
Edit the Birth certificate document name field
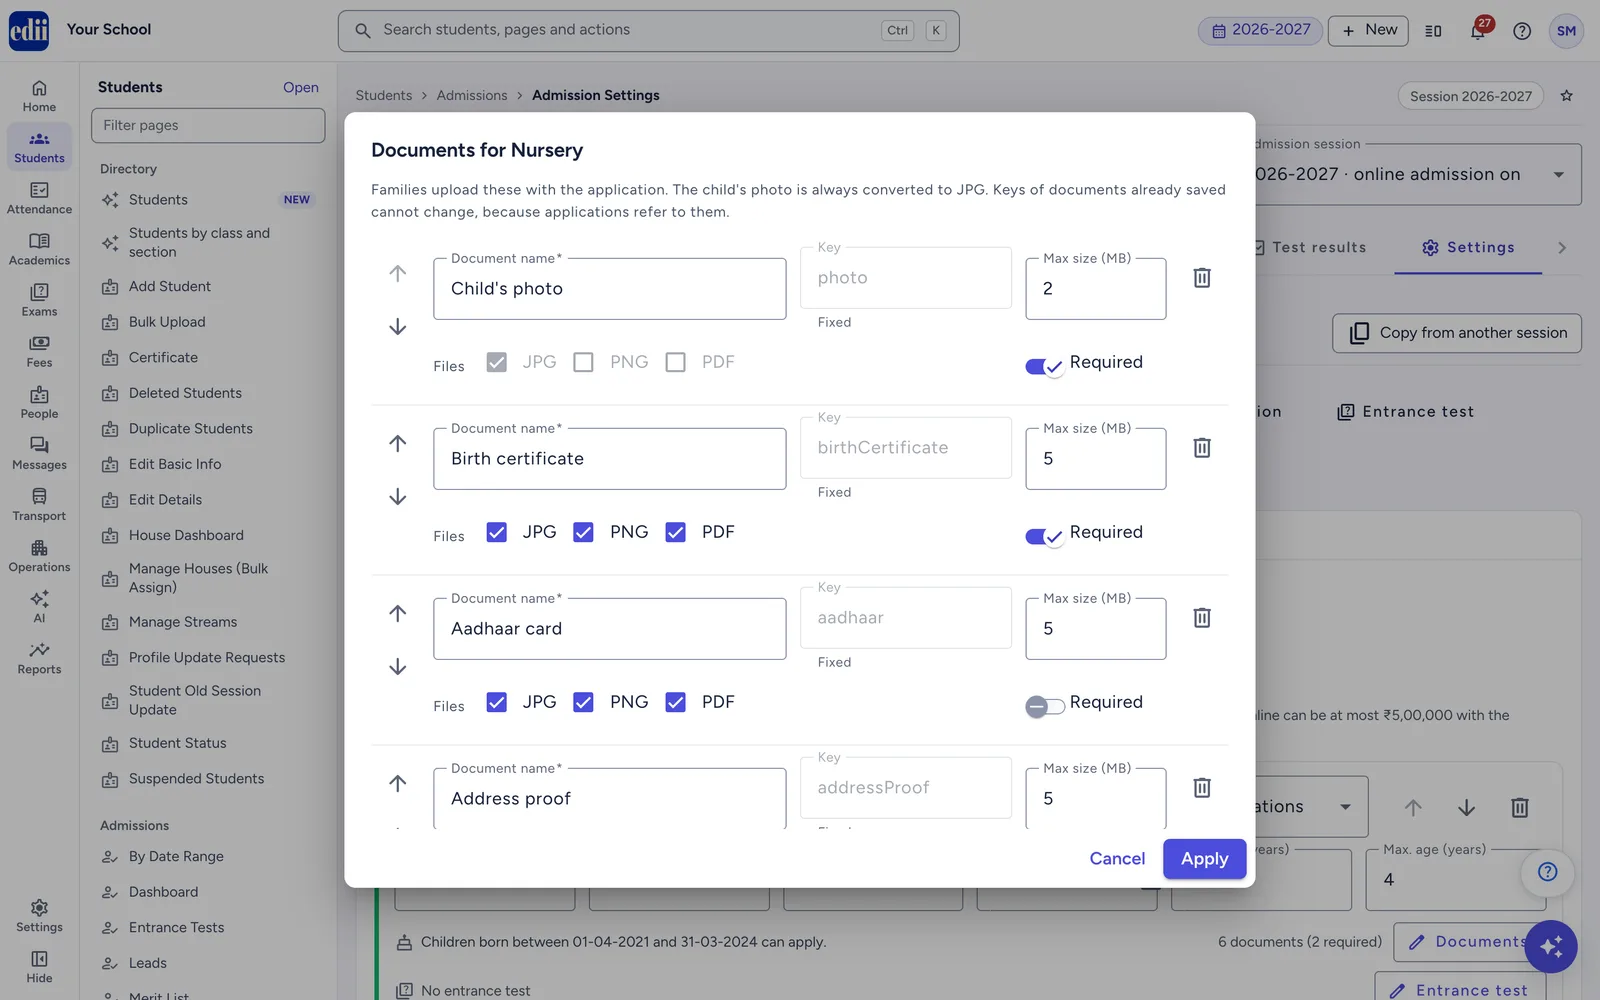pyautogui.click(x=610, y=459)
